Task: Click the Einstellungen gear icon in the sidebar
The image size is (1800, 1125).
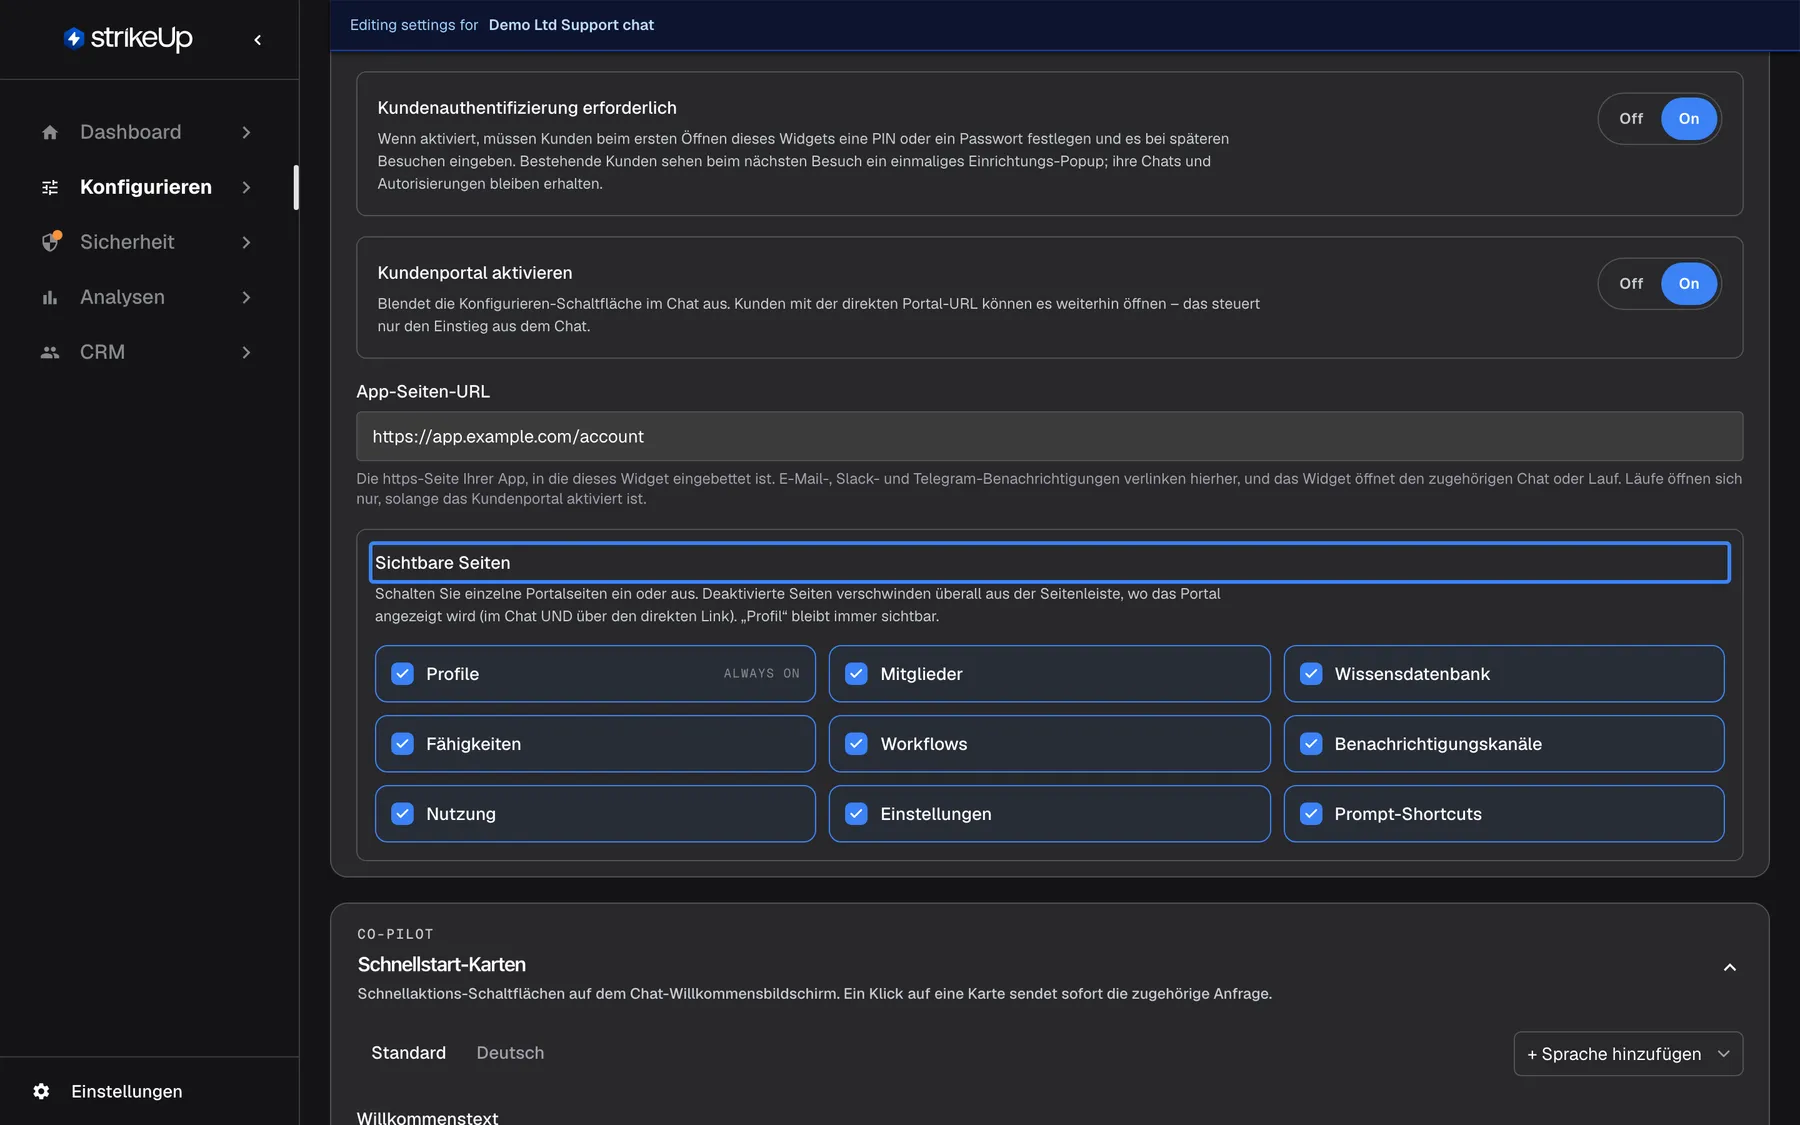Action: [41, 1091]
